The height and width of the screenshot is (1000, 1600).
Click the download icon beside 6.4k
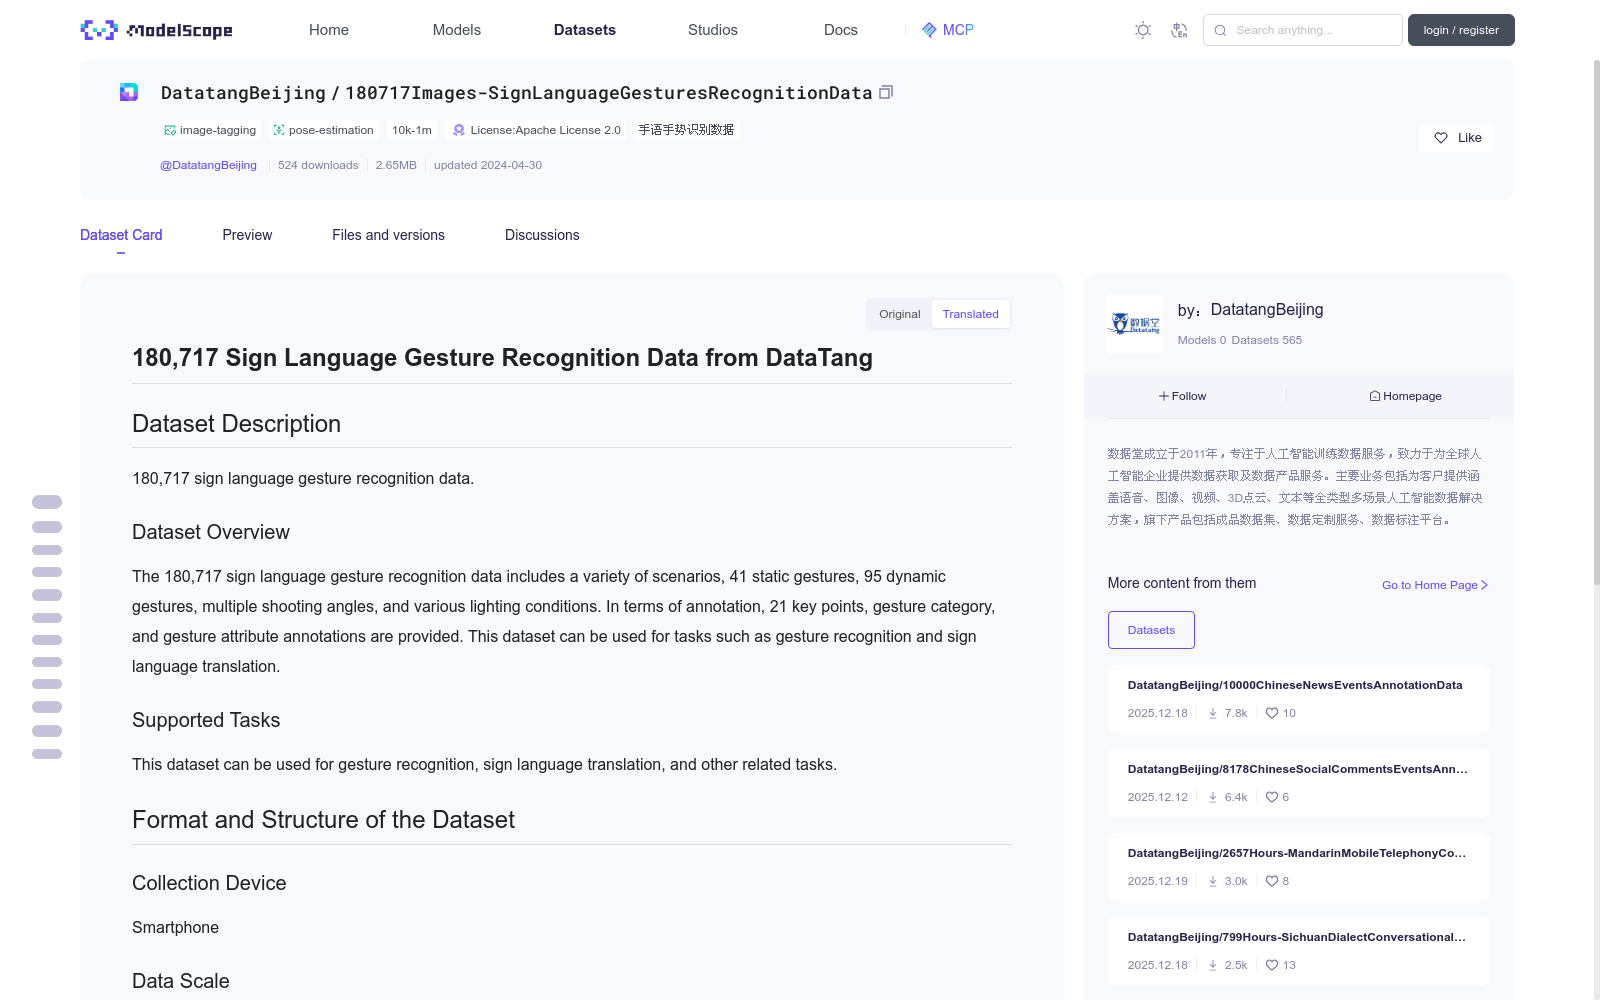pyautogui.click(x=1213, y=797)
